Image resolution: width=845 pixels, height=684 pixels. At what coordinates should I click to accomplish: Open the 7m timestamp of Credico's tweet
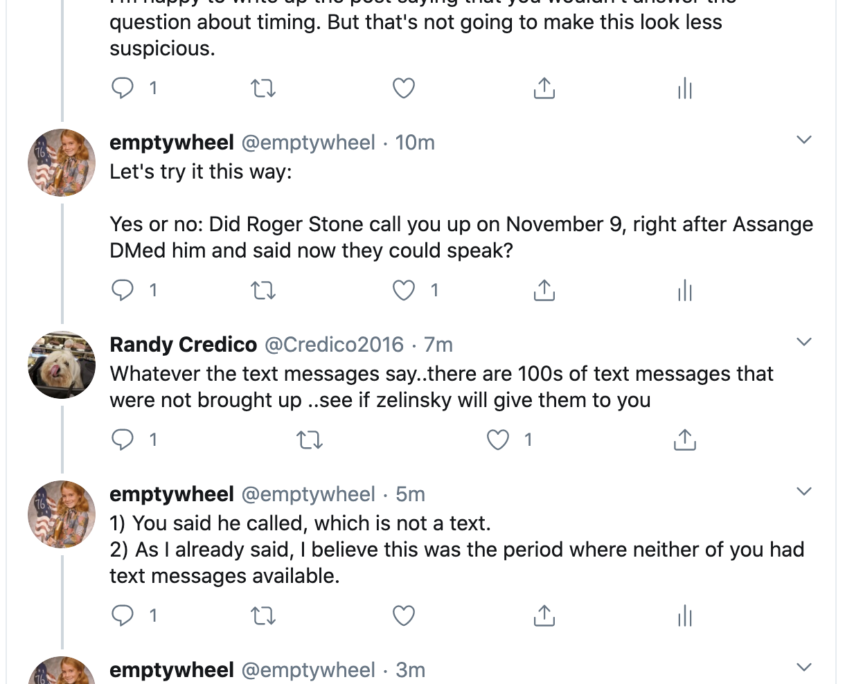pos(439,344)
